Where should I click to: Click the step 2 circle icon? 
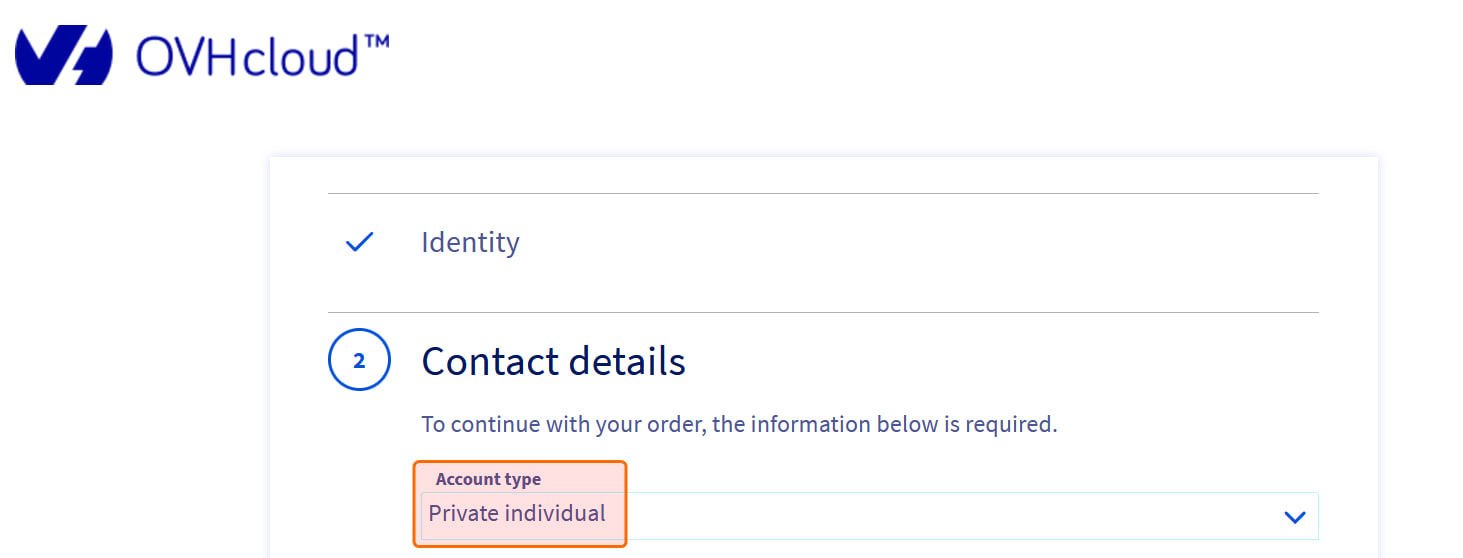point(359,360)
